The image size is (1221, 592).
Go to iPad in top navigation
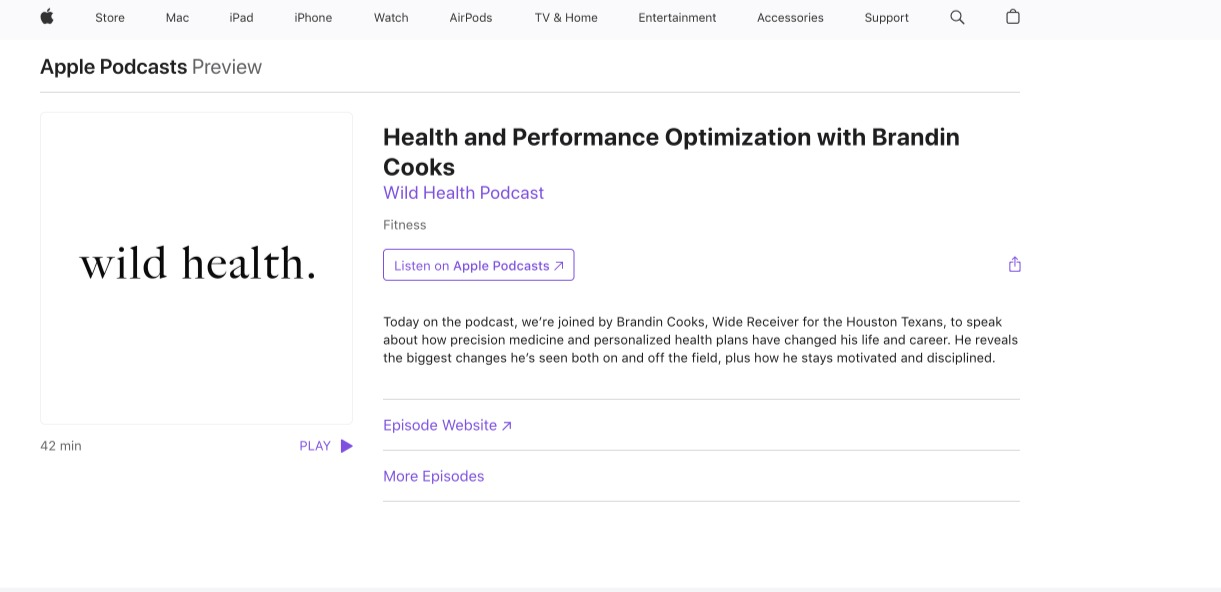[x=241, y=18]
